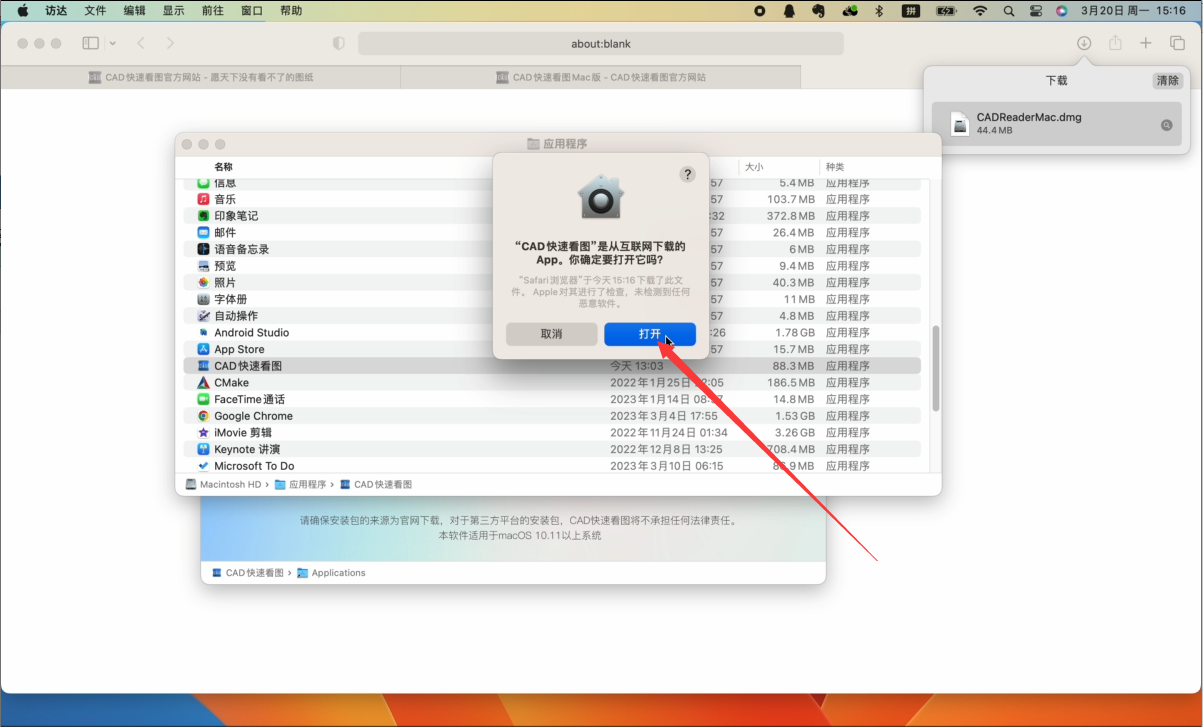Open the 前往 menu
Image resolution: width=1203 pixels, height=727 pixels.
point(212,11)
